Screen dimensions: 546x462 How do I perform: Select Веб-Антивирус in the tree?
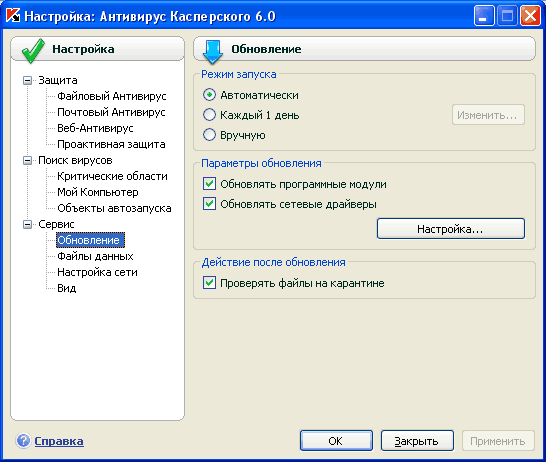click(95, 128)
